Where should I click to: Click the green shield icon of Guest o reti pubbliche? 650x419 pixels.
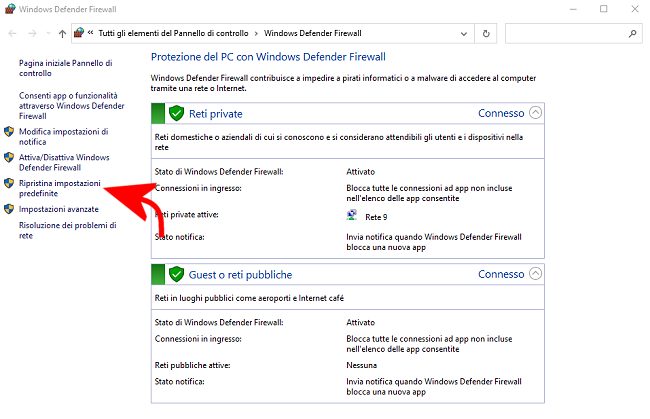pyautogui.click(x=176, y=274)
